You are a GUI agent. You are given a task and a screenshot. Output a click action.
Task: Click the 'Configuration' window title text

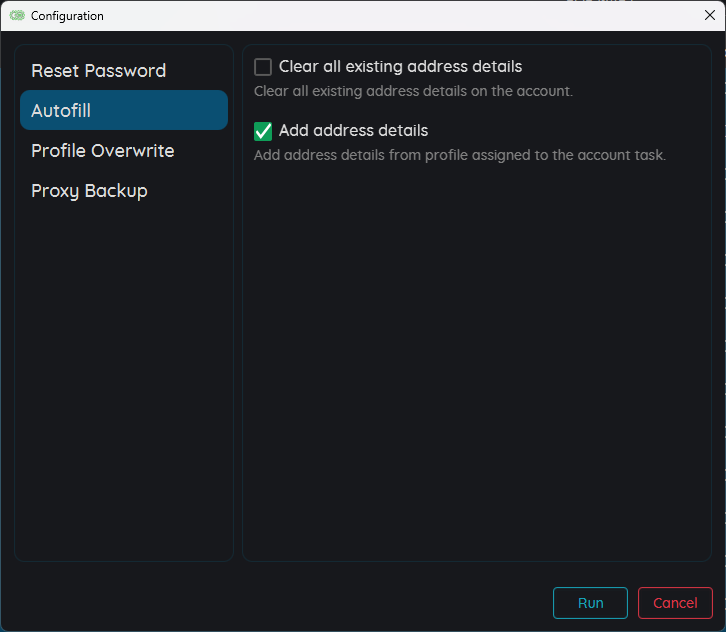67,16
